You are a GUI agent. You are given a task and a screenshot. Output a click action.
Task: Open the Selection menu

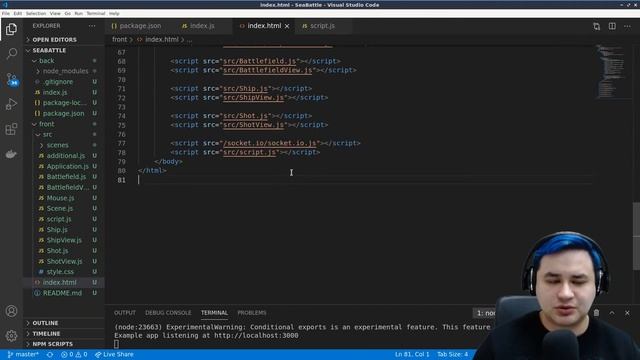pyautogui.click(x=36, y=13)
